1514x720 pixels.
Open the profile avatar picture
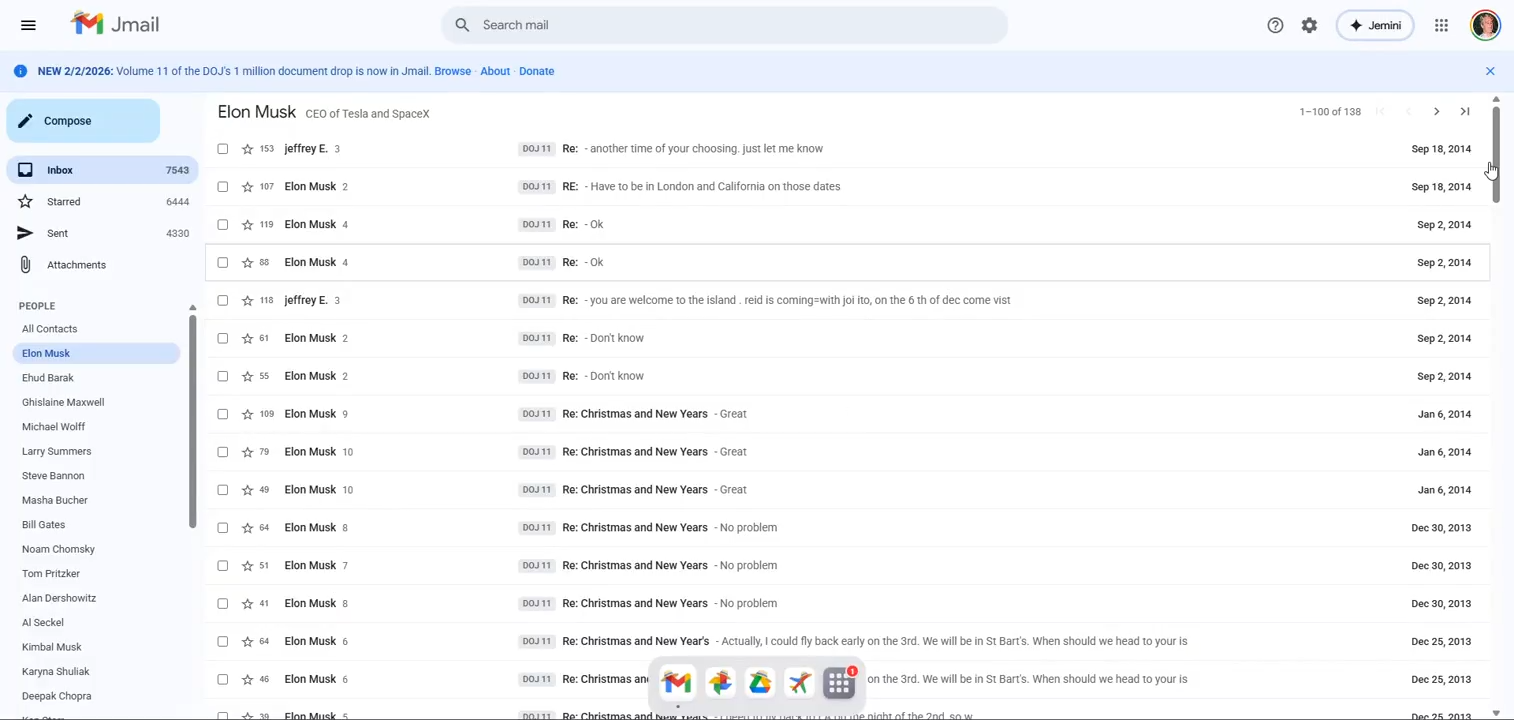coord(1485,25)
